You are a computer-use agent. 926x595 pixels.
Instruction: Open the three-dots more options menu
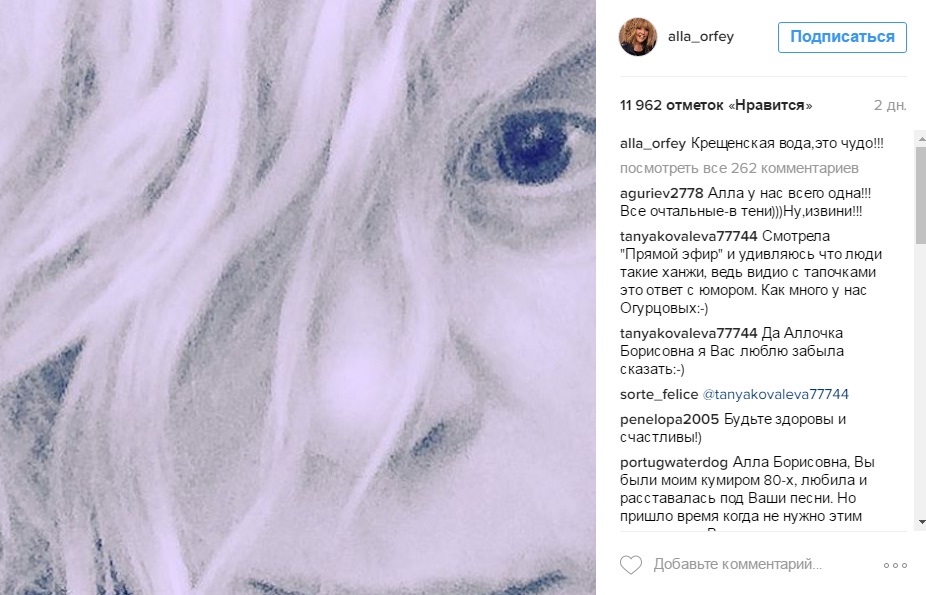coord(895,565)
